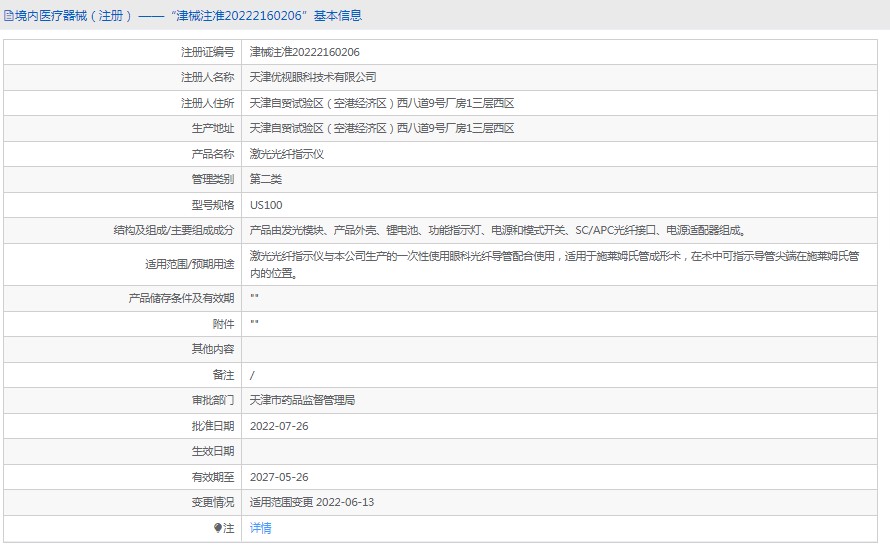The width and height of the screenshot is (890, 550).
Task: Click change record 适用范围变更 2022-06-13
Action: click(x=311, y=502)
